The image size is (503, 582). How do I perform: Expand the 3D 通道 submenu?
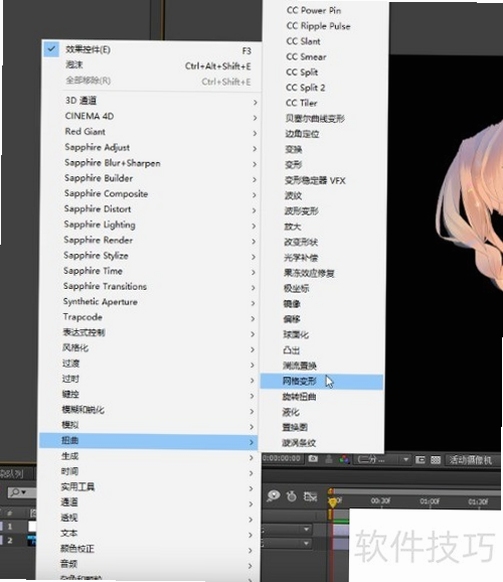click(x=161, y=101)
